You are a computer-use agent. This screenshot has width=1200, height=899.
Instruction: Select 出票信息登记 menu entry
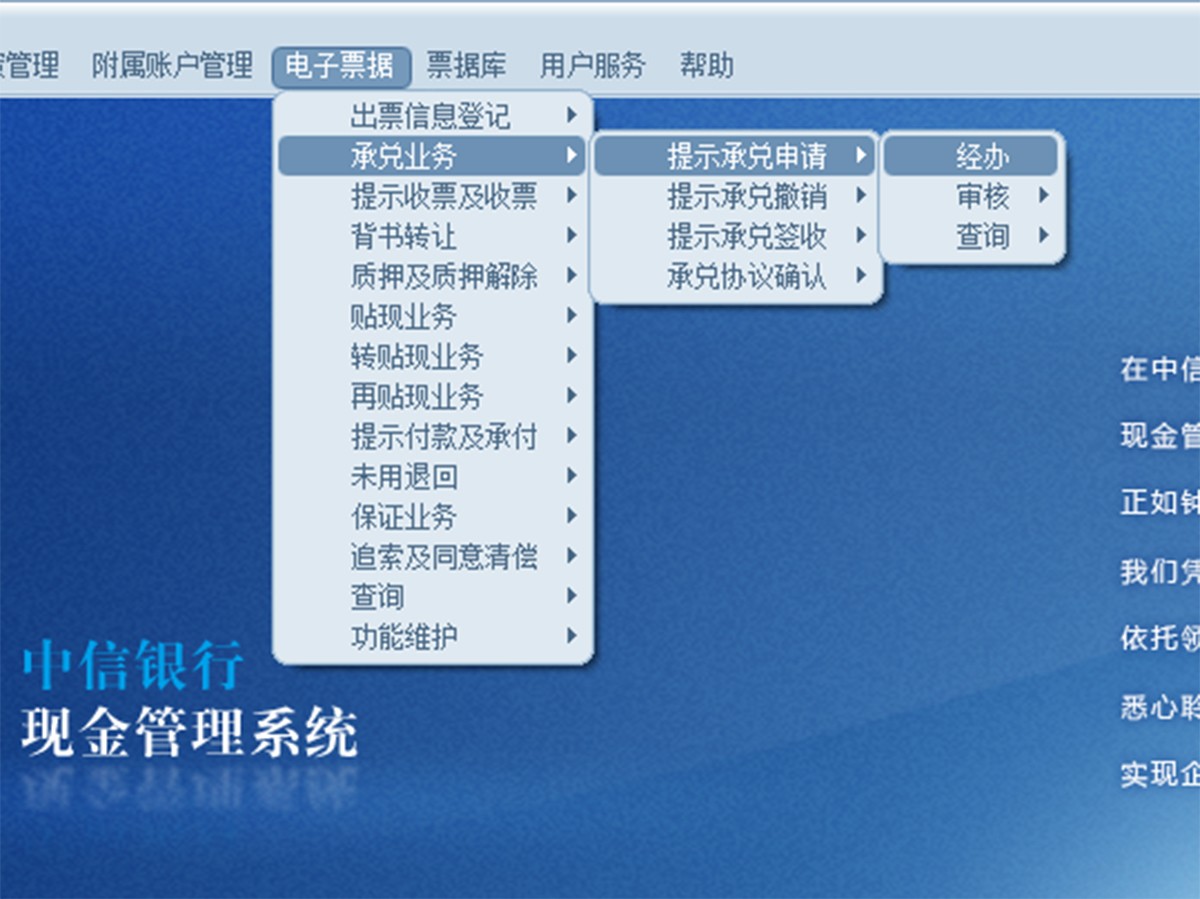pos(432,116)
